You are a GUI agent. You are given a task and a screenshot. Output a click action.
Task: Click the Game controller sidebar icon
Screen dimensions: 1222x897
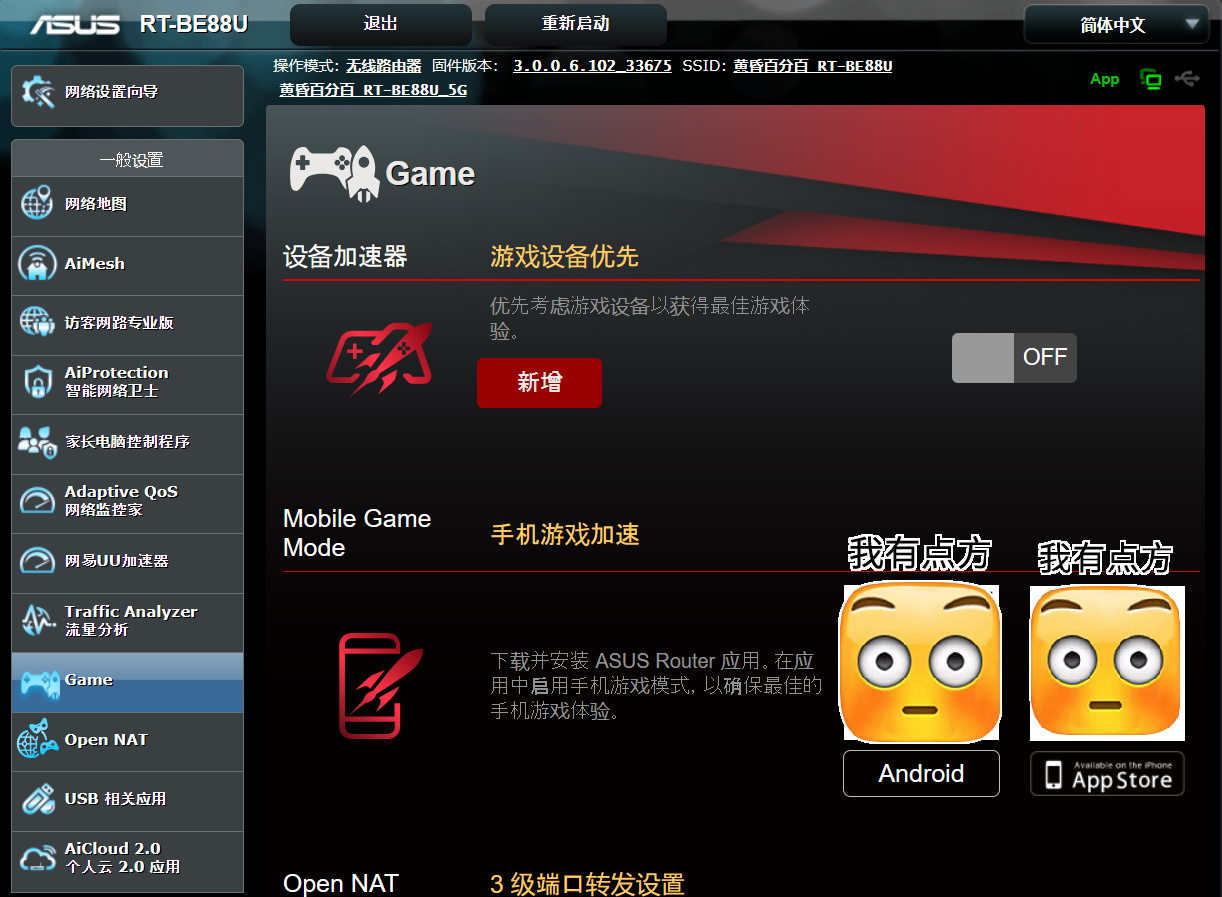click(39, 683)
